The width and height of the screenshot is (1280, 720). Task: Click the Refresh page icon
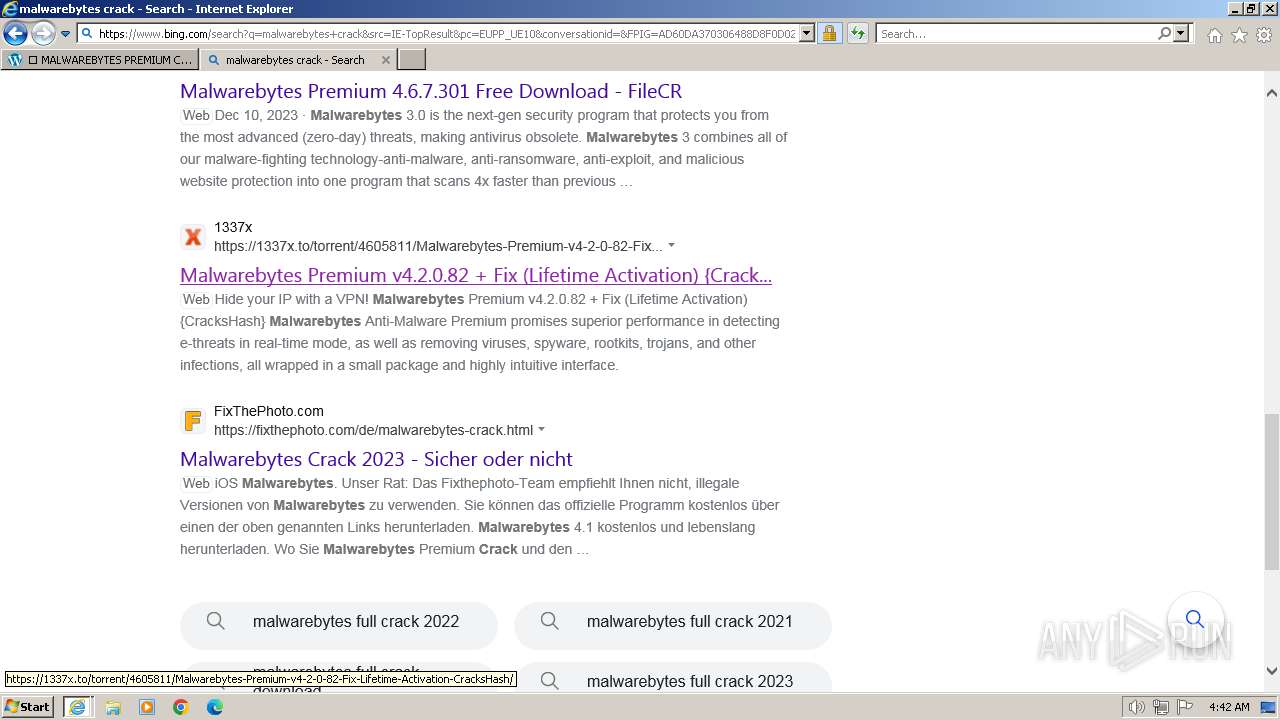pyautogui.click(x=857, y=33)
